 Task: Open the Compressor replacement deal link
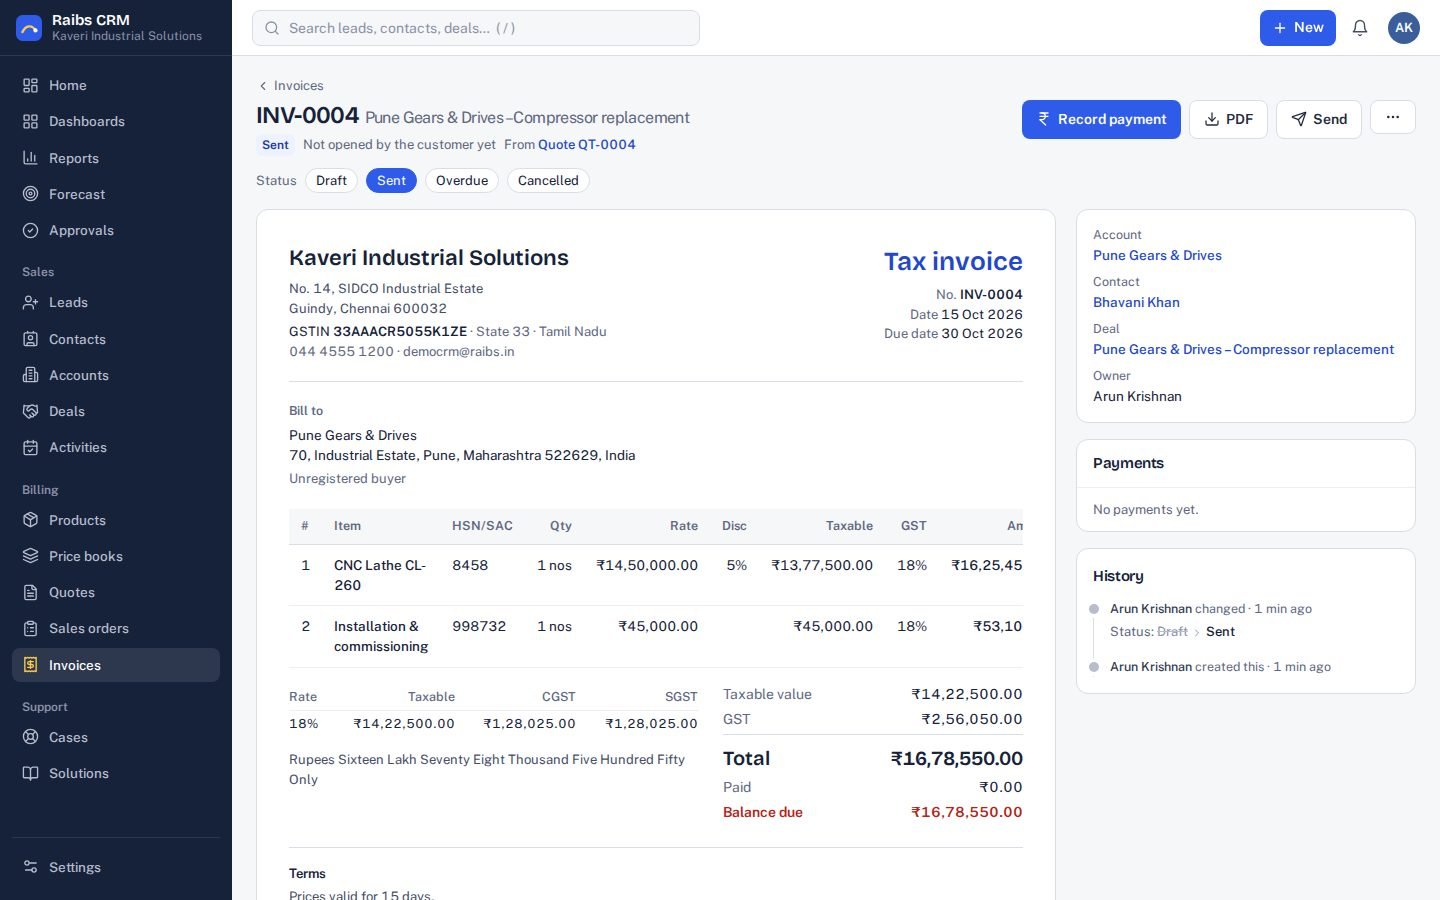pos(1243,349)
